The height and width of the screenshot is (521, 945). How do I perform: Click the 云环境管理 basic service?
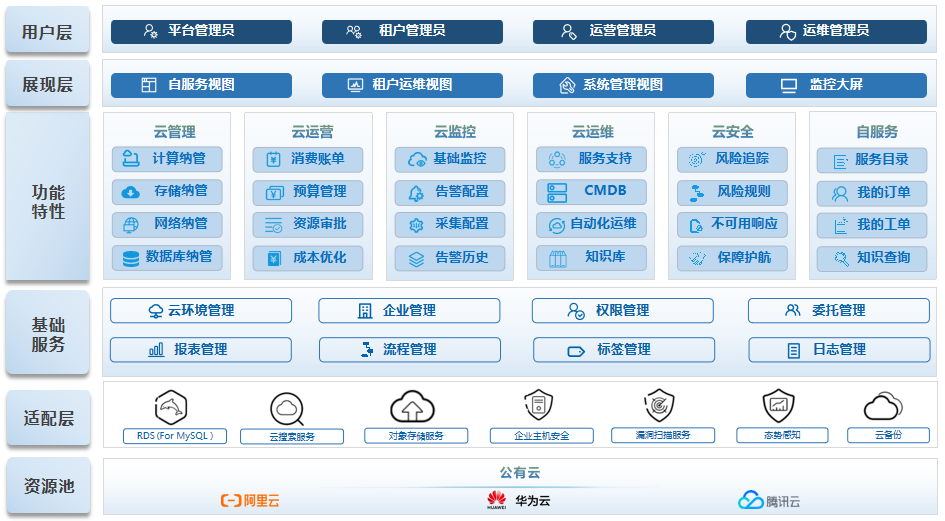201,310
